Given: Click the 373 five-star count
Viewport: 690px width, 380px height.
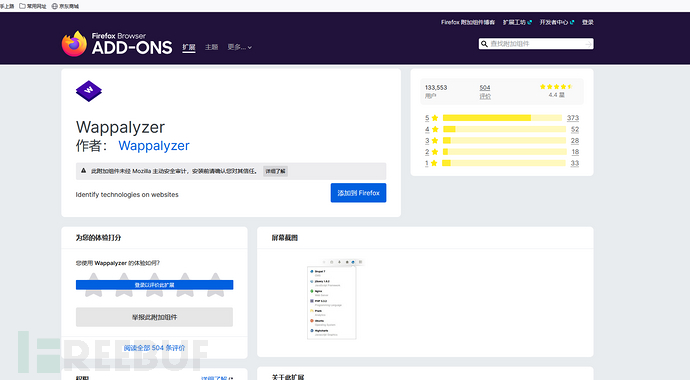Looking at the screenshot, I should click(x=573, y=118).
